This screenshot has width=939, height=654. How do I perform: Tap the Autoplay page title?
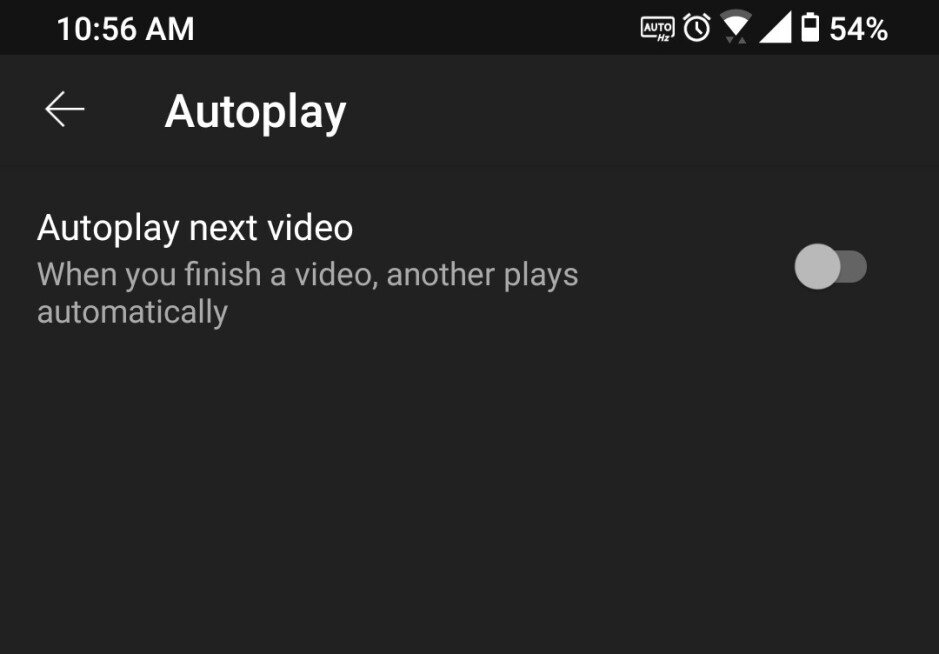pos(256,112)
